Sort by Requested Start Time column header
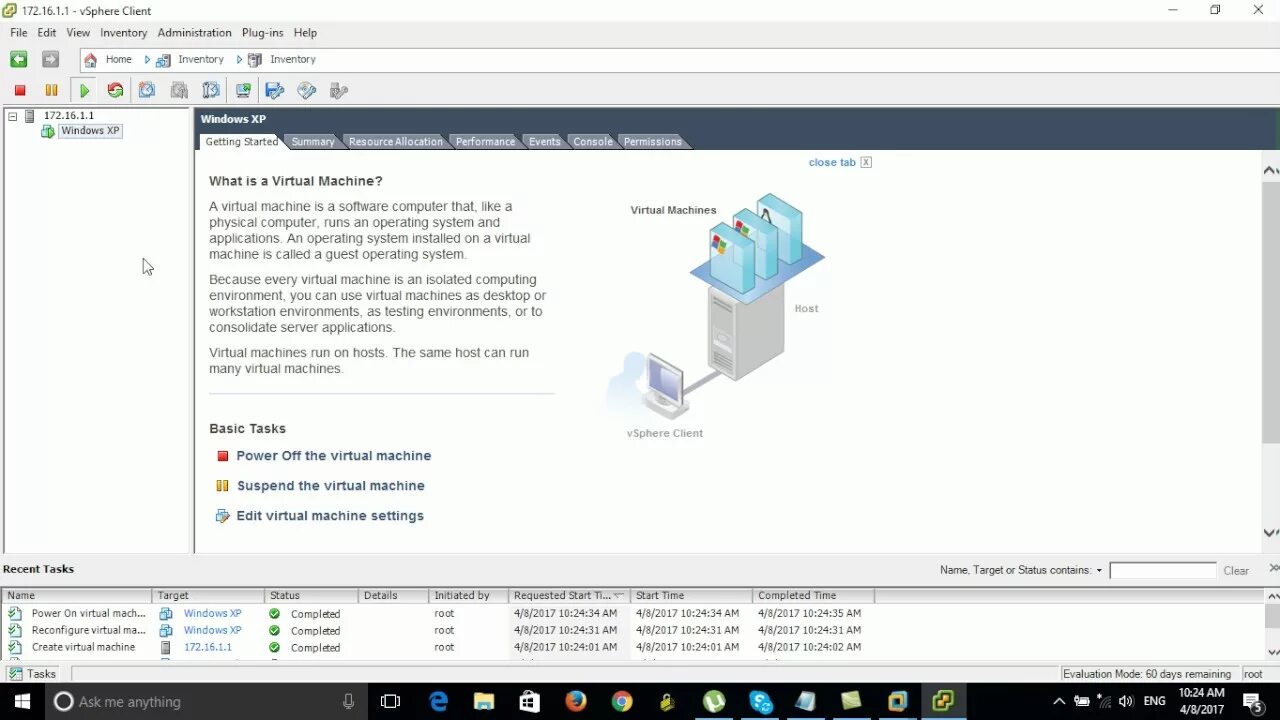The image size is (1280, 720). (569, 595)
